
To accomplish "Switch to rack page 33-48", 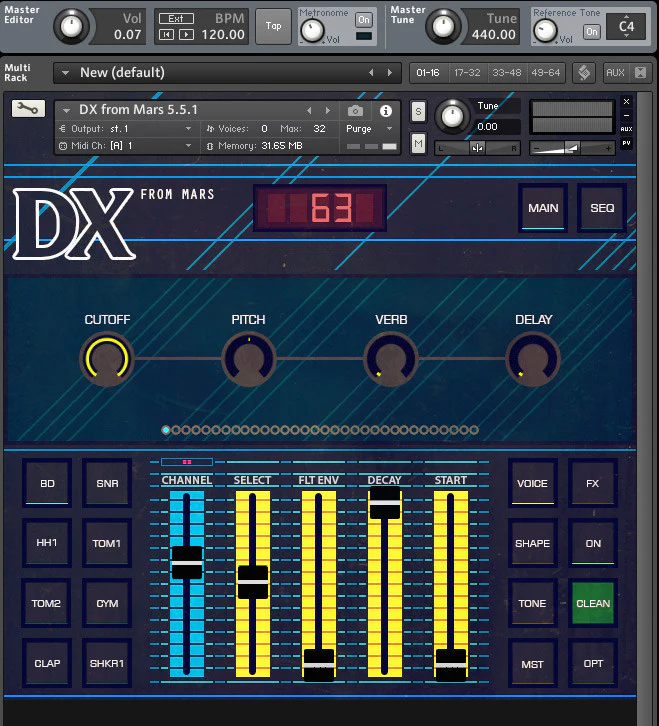I will click(507, 73).
